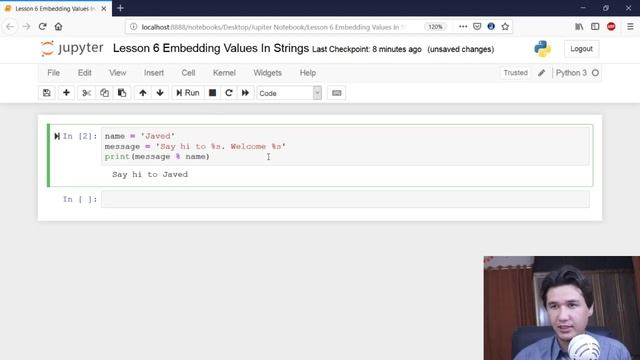The height and width of the screenshot is (360, 640).
Task: Reload the page with the refresh icon
Action: (42, 27)
